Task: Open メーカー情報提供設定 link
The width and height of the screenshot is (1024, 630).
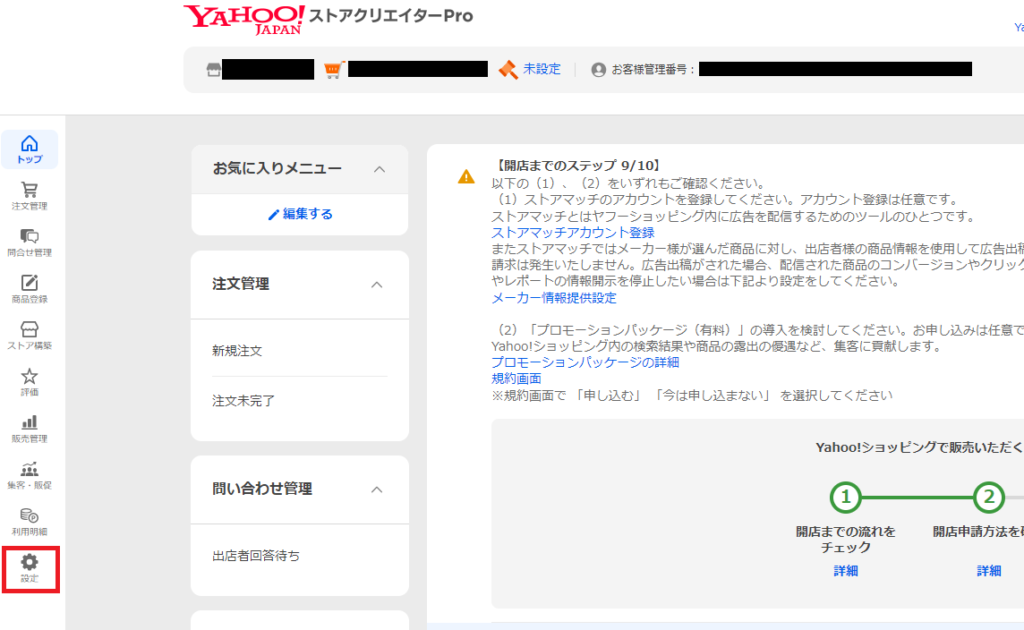Action: 553,298
